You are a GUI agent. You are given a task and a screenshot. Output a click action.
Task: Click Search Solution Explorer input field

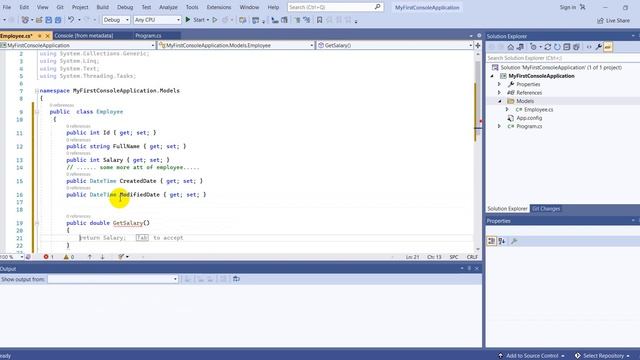pos(563,58)
